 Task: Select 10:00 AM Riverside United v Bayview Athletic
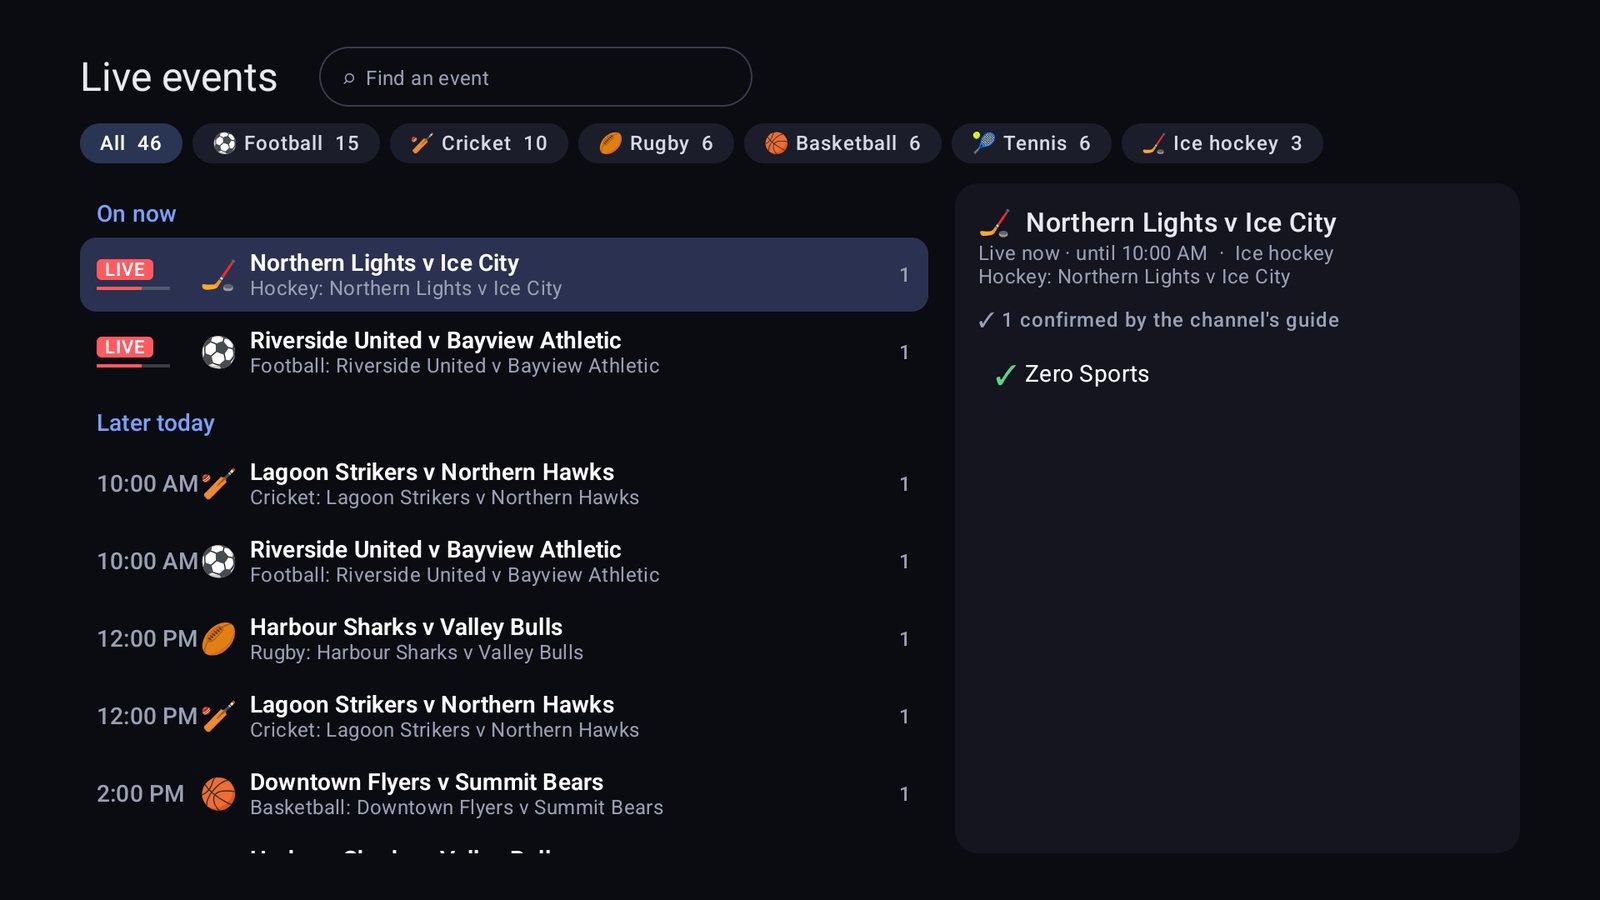[x=504, y=561]
